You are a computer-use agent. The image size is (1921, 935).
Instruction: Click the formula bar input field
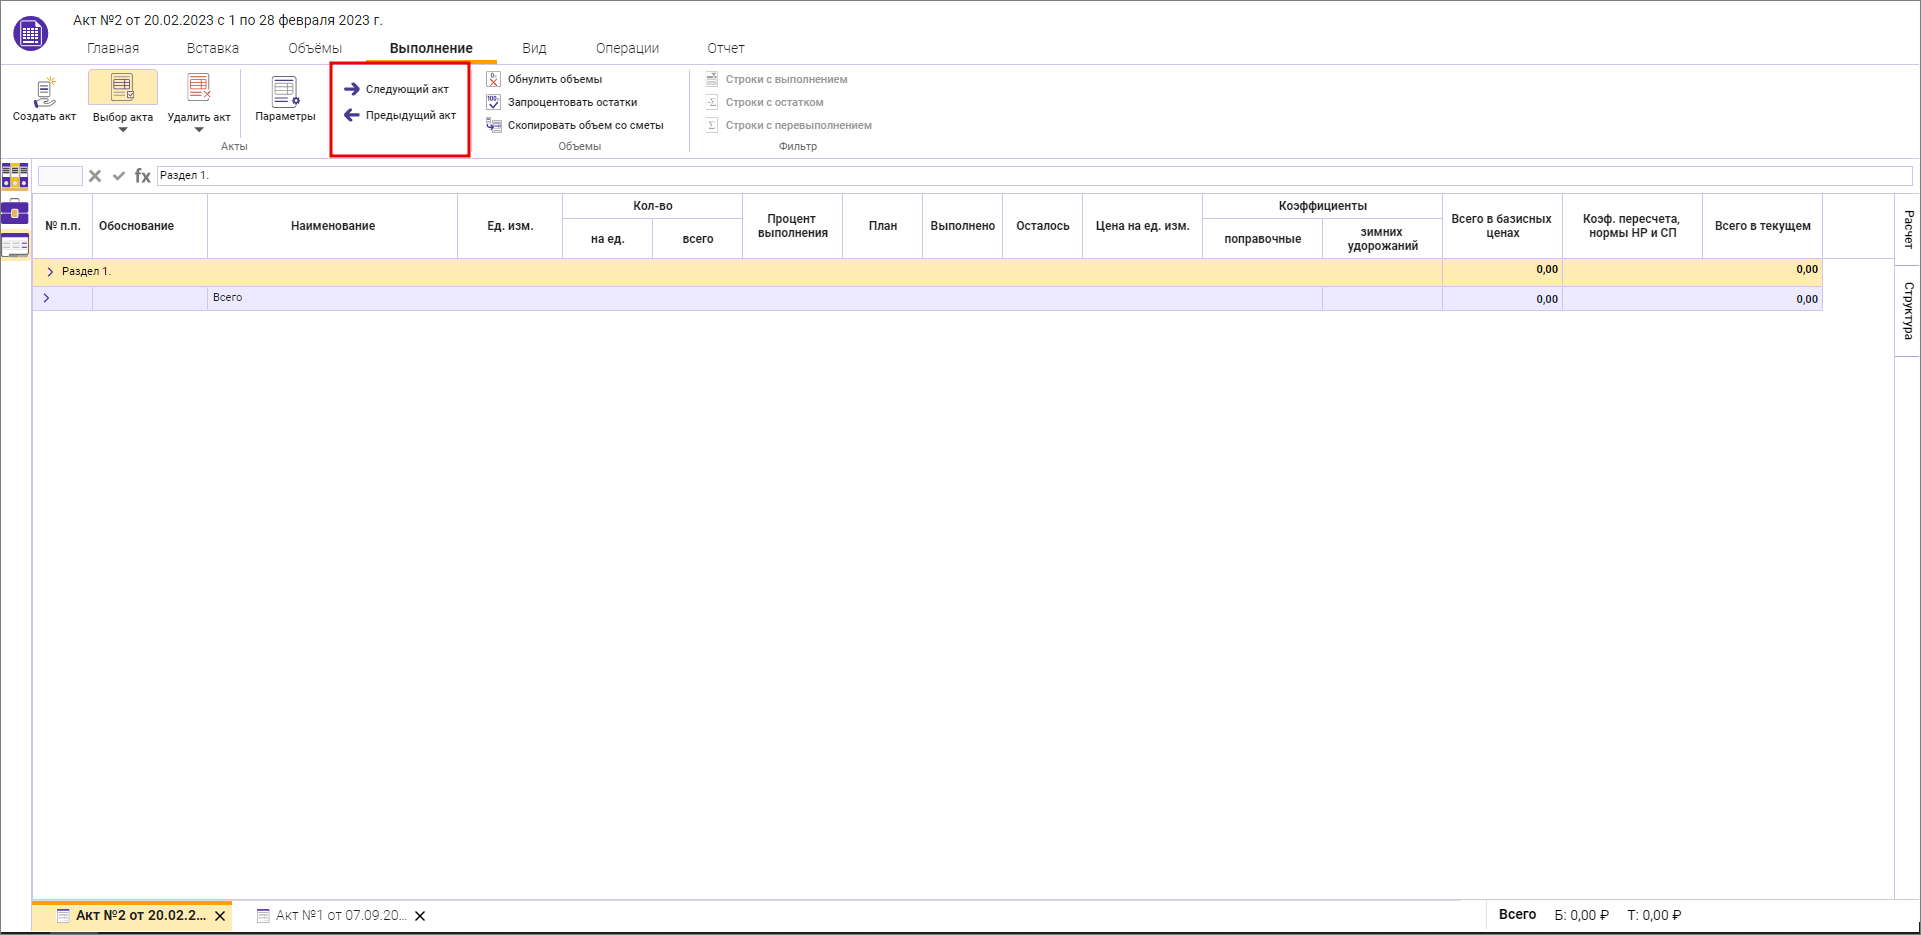[x=1030, y=176]
